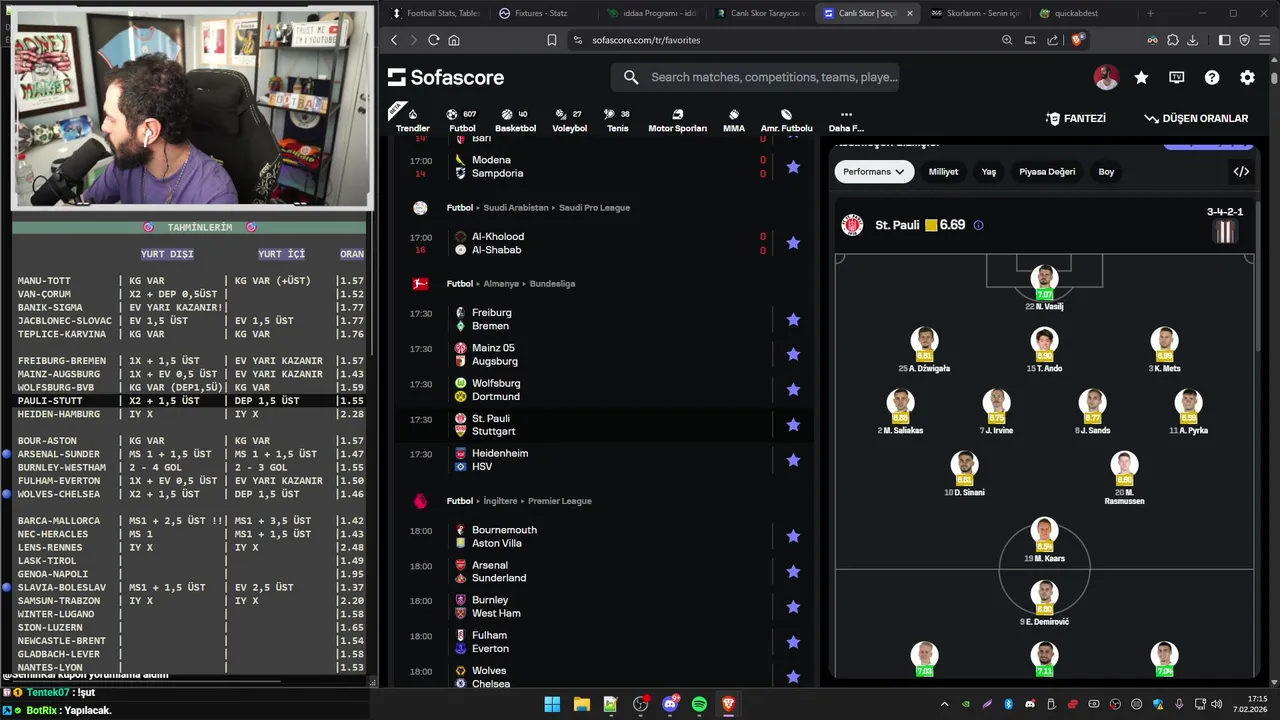This screenshot has width=1280, height=720.
Task: Select the MMA sport category
Action: (734, 120)
